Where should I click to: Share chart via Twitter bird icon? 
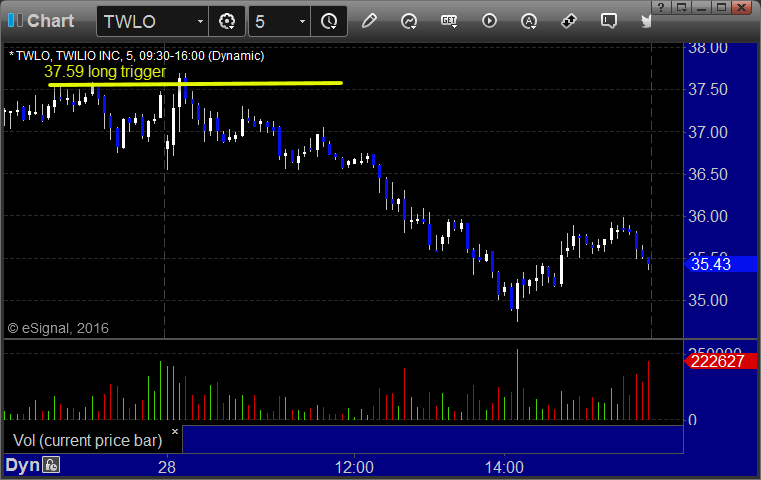646,21
